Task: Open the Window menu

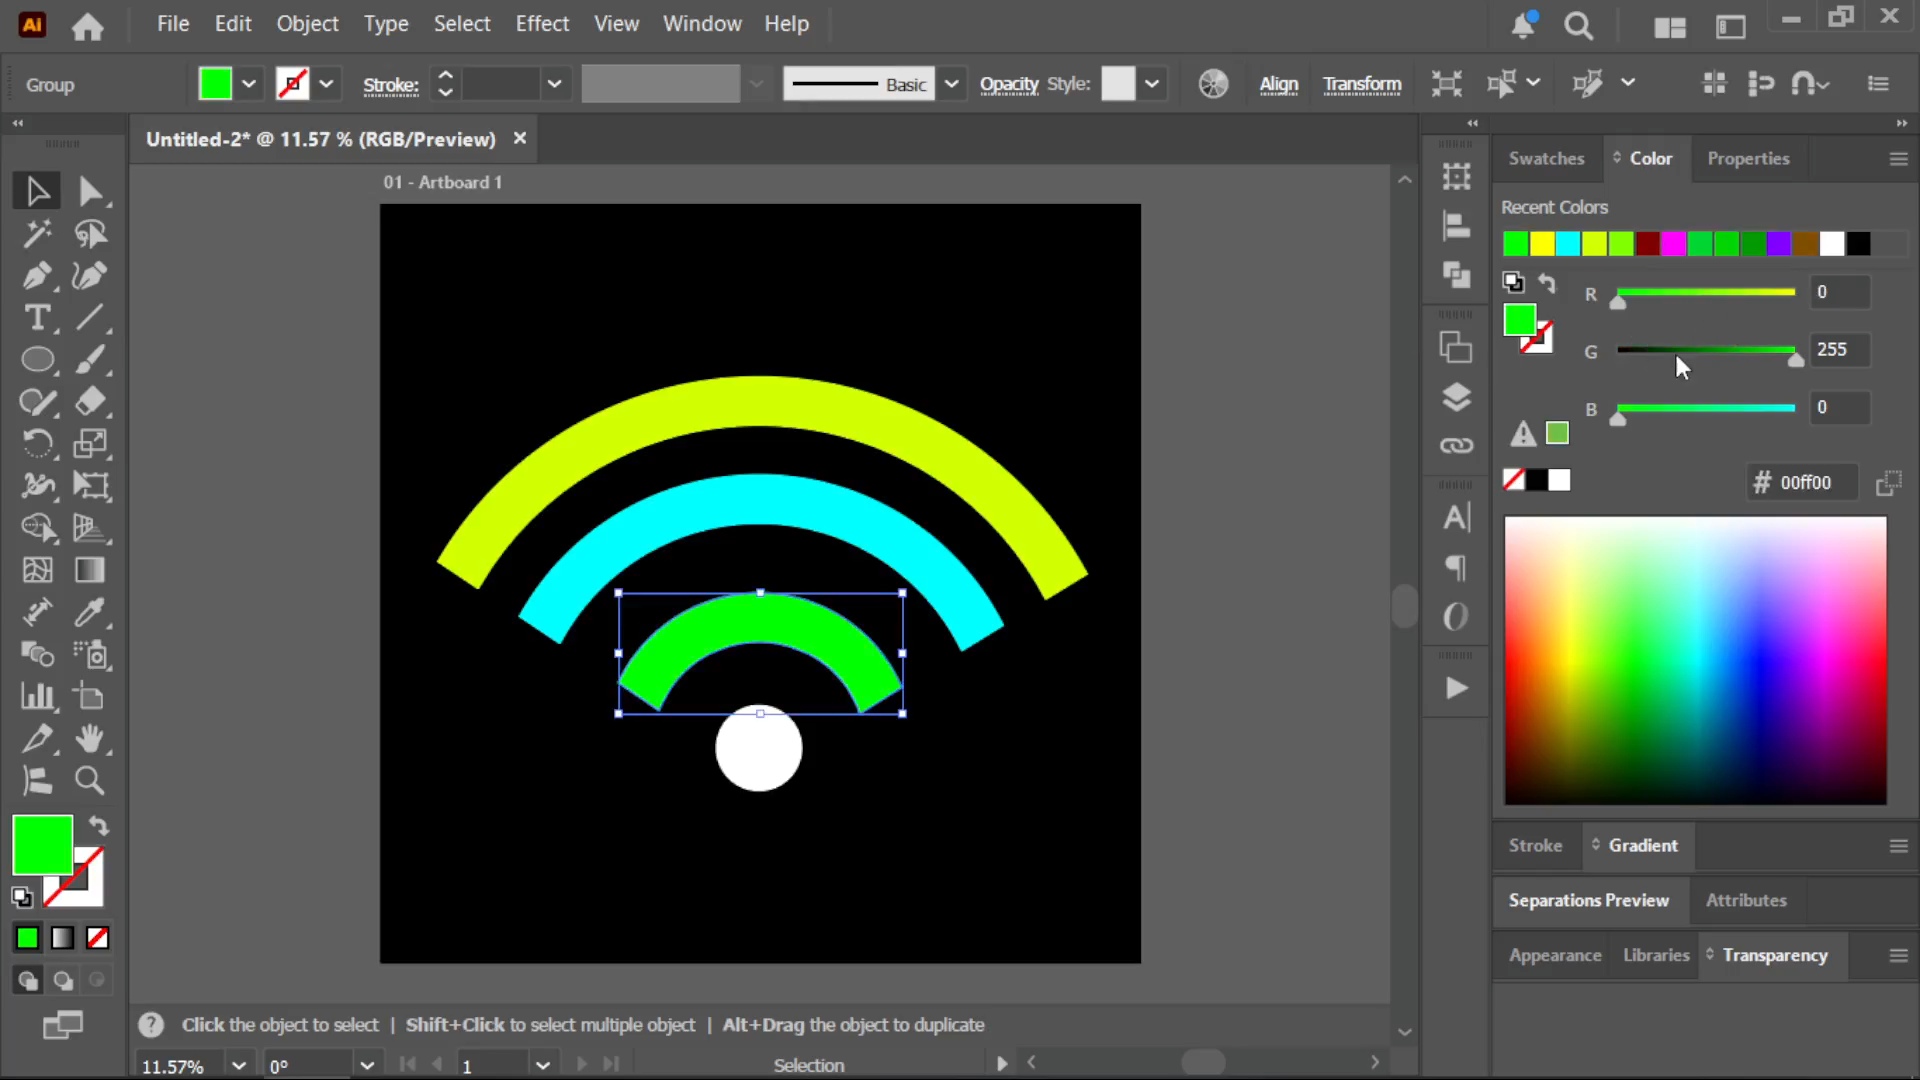Action: tap(702, 24)
